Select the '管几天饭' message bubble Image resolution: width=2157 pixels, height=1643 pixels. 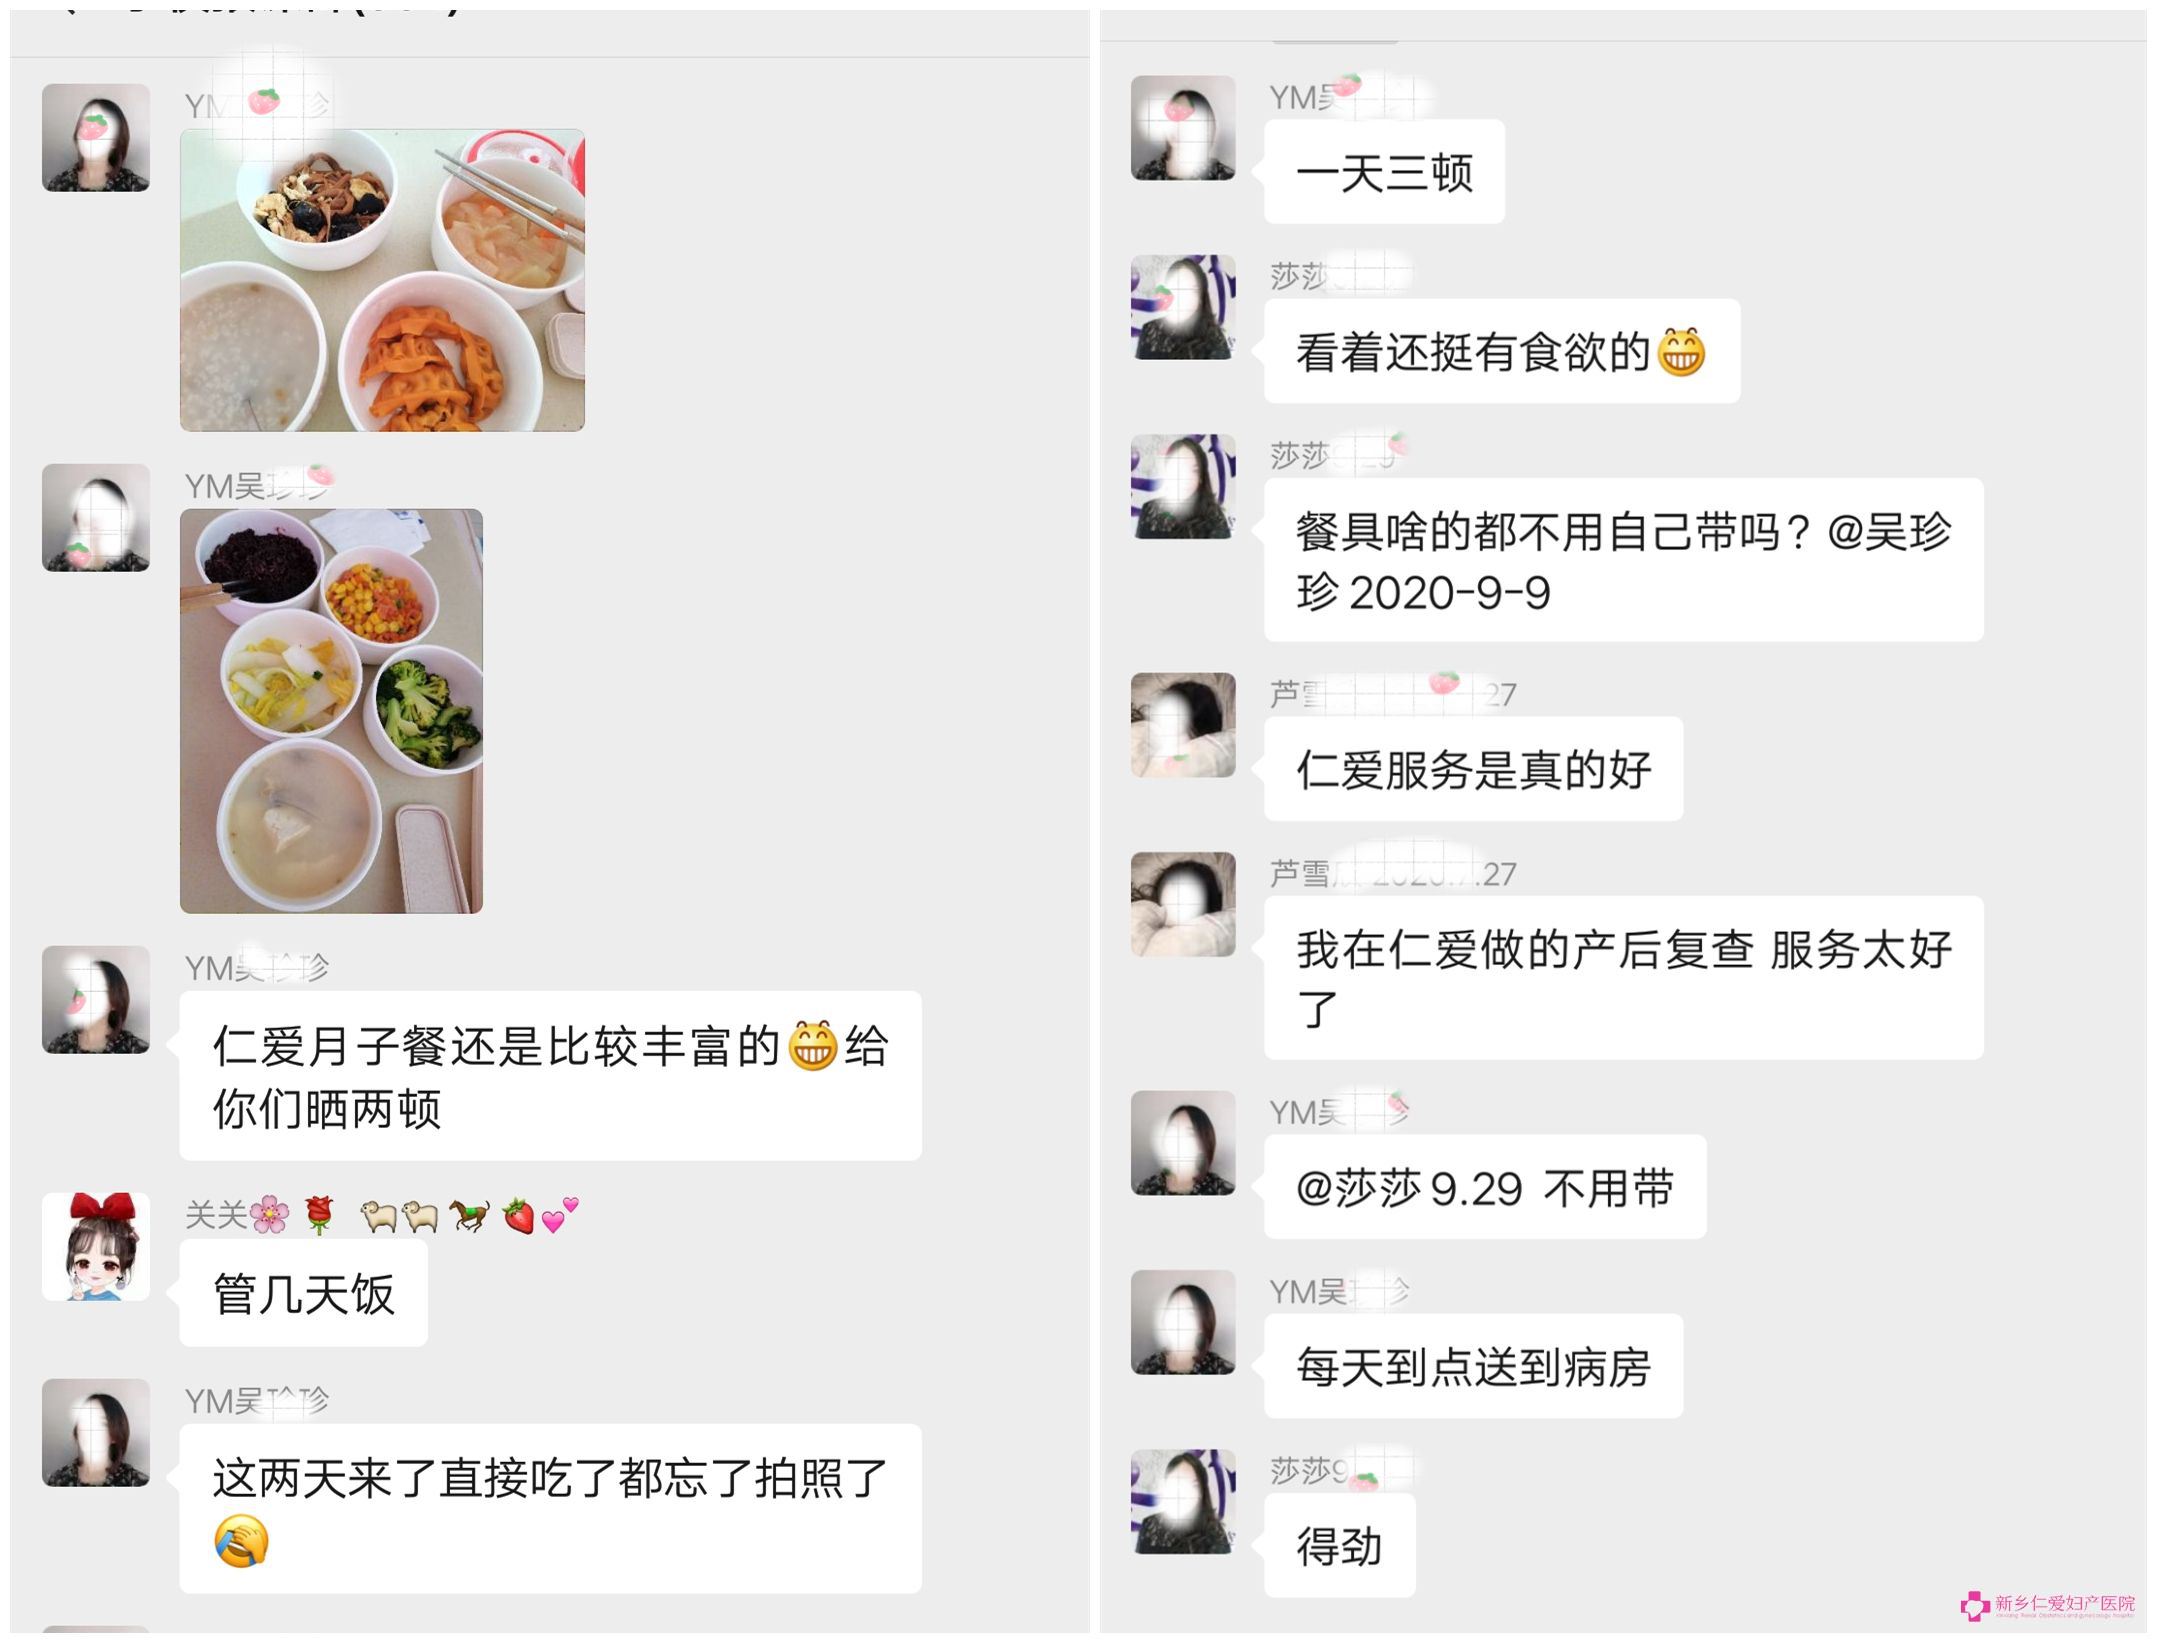pos(304,1293)
